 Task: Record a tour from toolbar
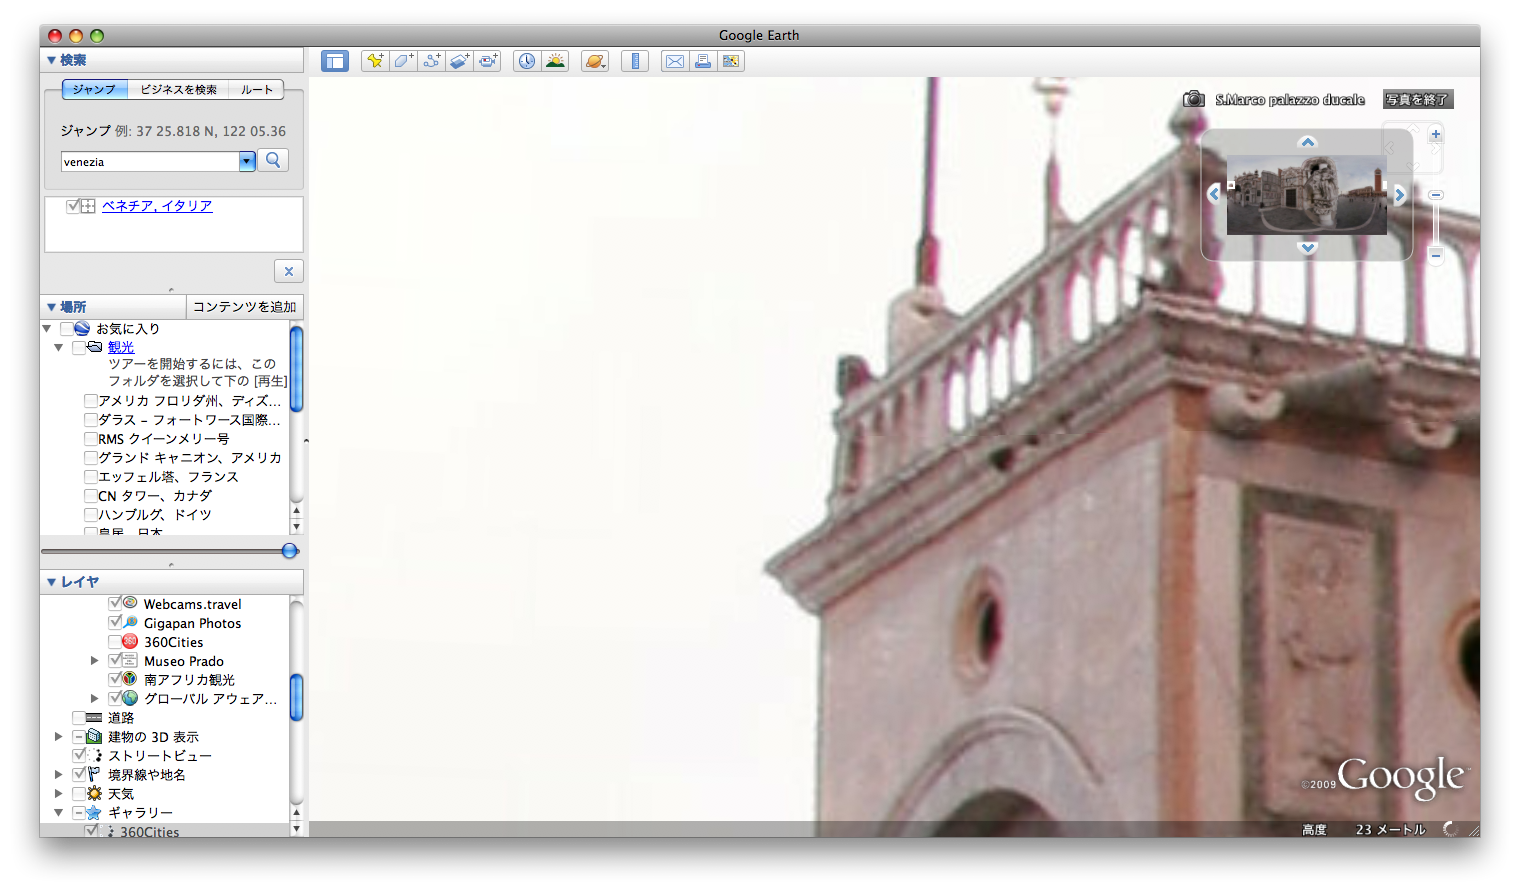coord(487,61)
